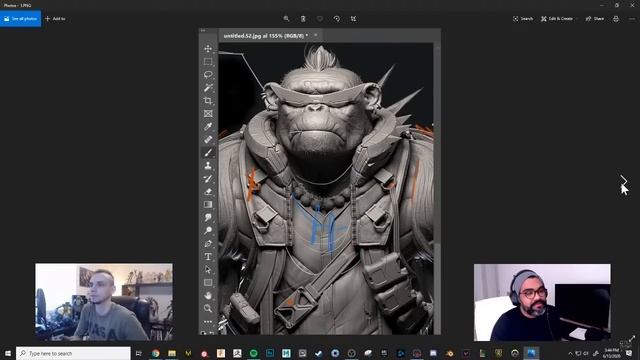640x360 pixels.
Task: Delete the photo with the trash icon
Action: point(303,19)
